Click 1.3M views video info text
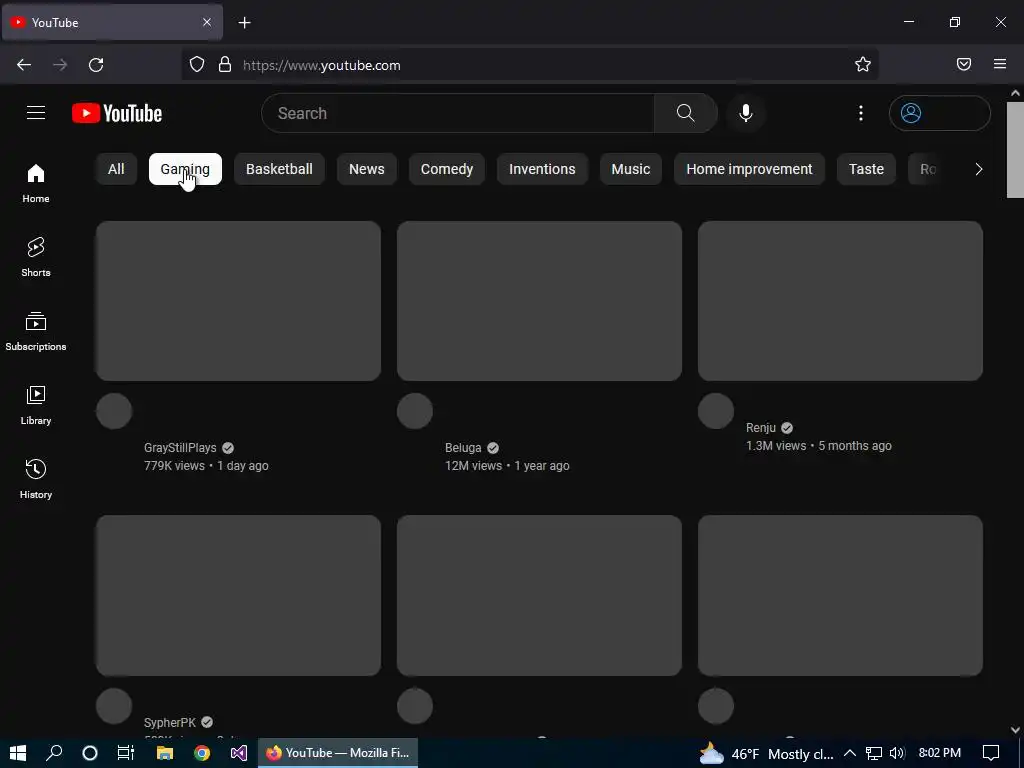 tap(819, 446)
